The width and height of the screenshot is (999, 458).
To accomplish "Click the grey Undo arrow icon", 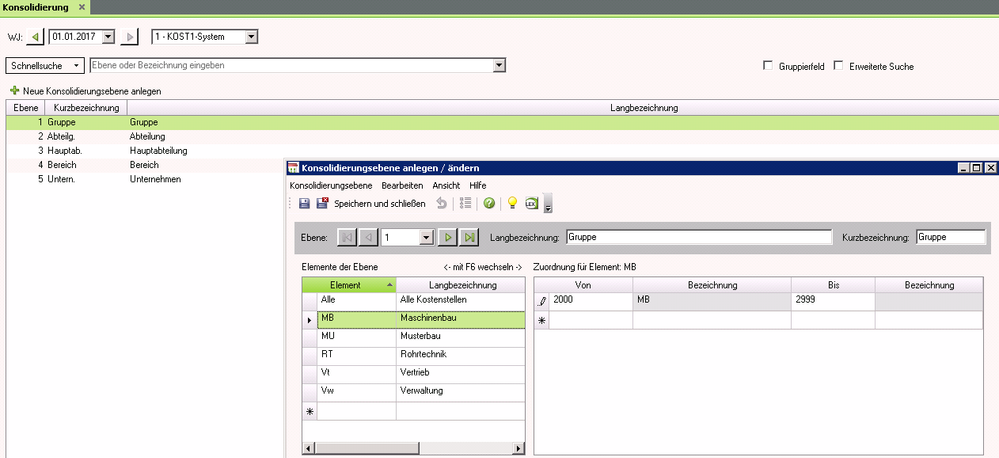I will [x=442, y=203].
